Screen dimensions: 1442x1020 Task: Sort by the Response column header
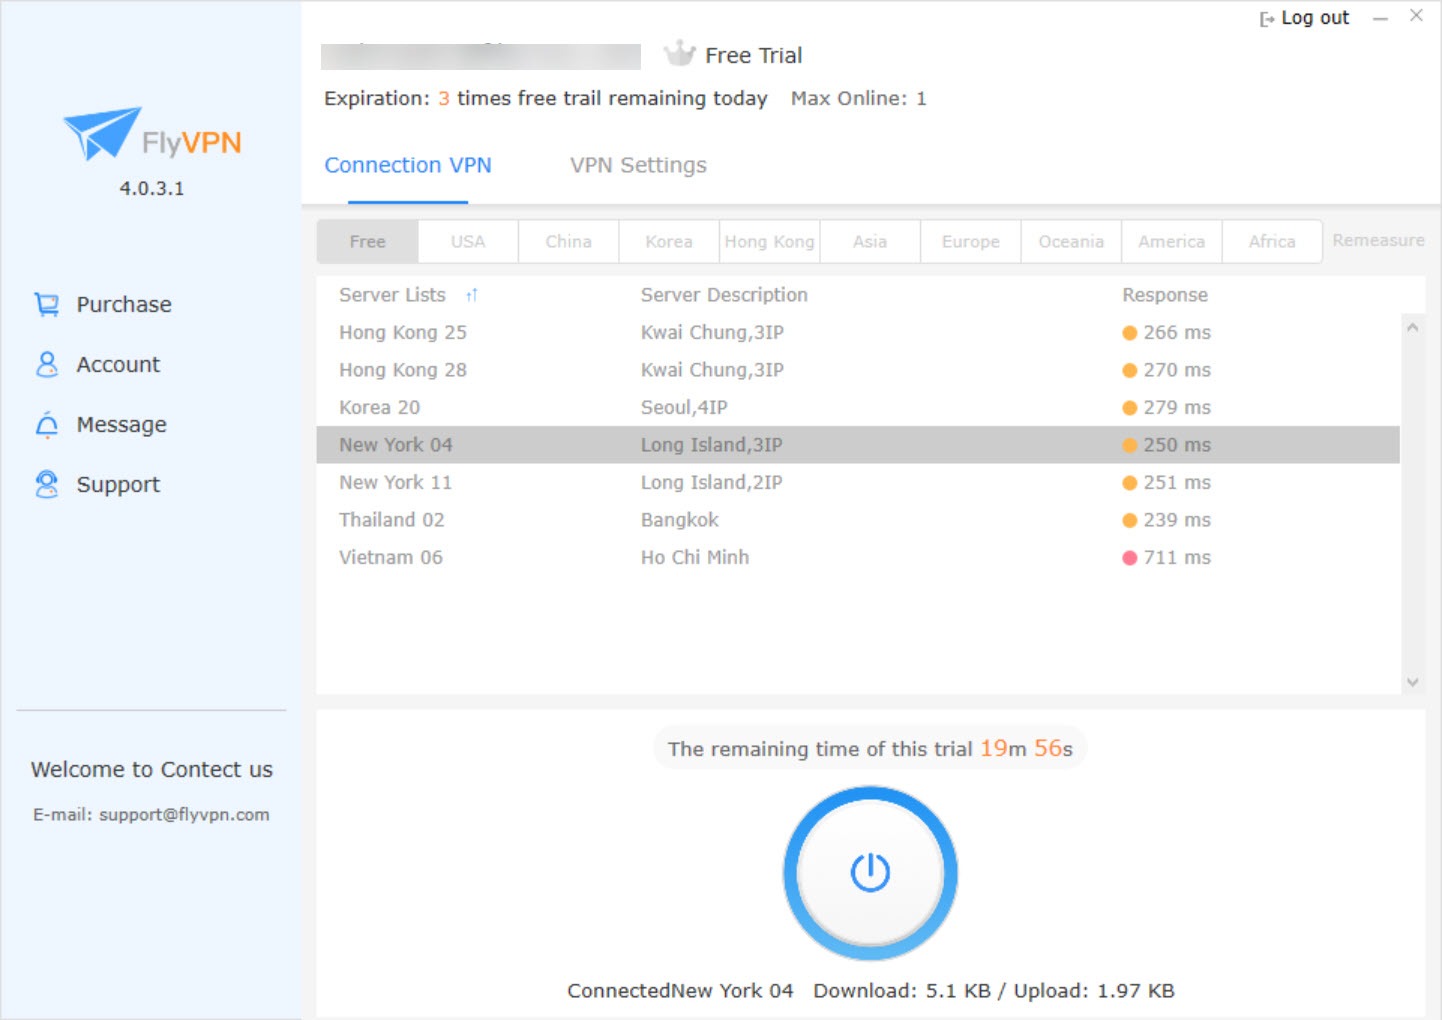[x=1164, y=295]
